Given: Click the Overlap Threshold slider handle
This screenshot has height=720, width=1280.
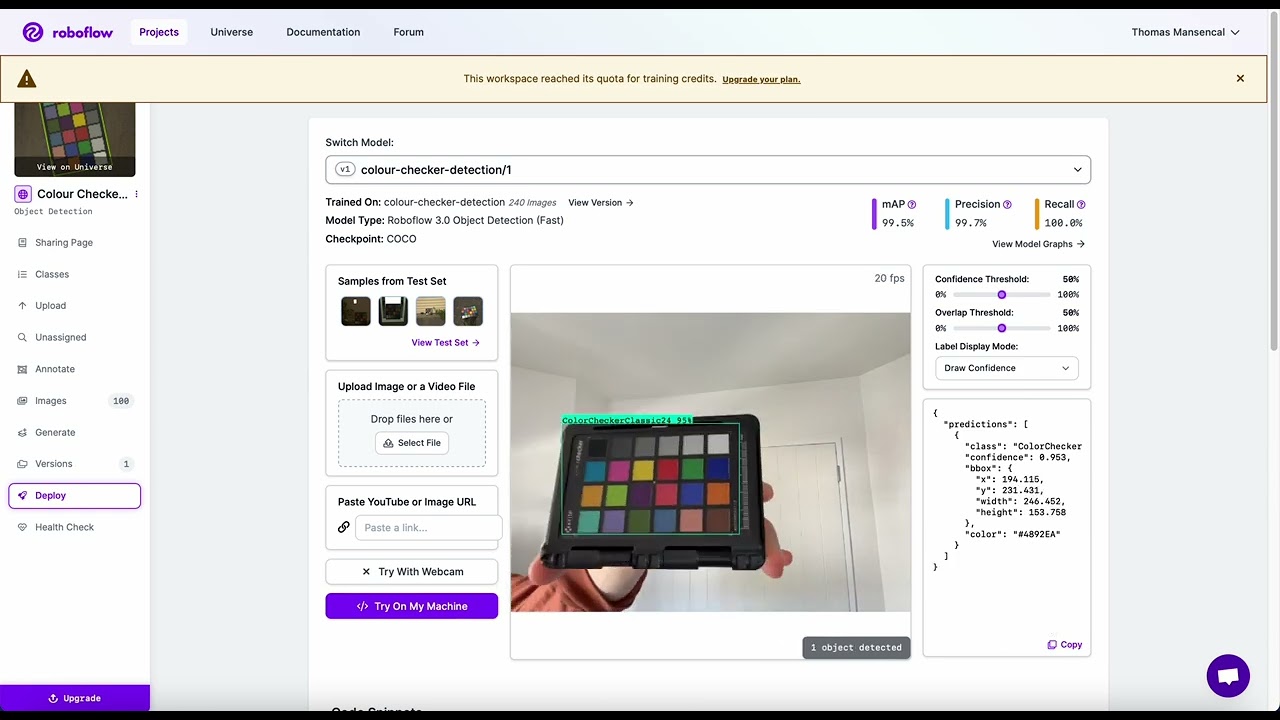Looking at the screenshot, I should (1002, 328).
